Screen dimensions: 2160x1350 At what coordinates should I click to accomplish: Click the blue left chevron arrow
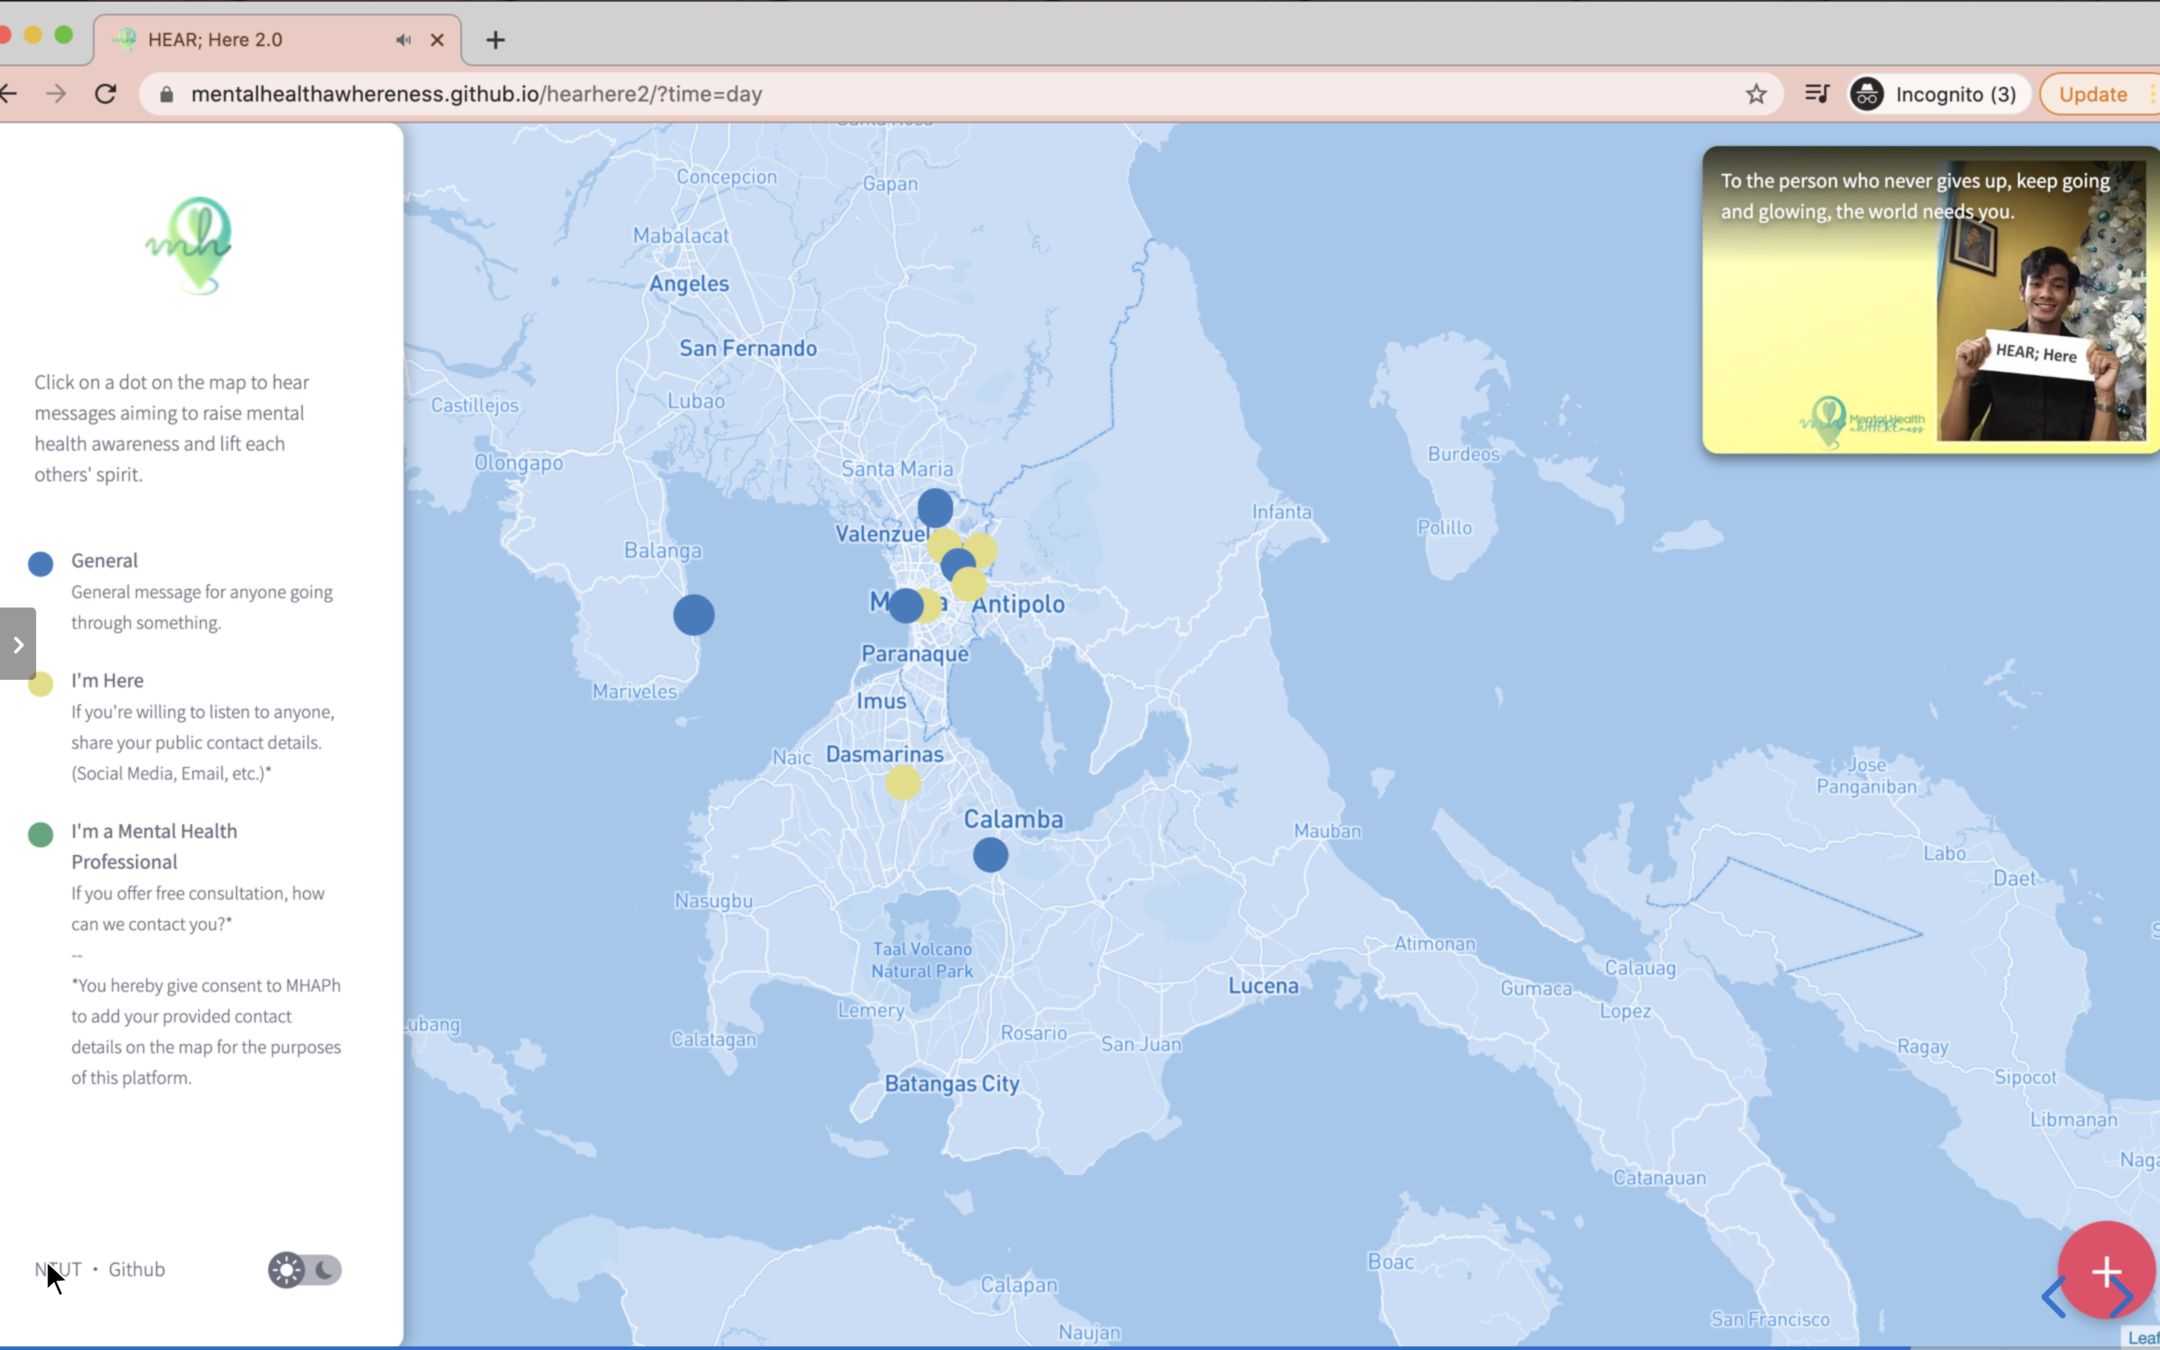pos(2053,1298)
